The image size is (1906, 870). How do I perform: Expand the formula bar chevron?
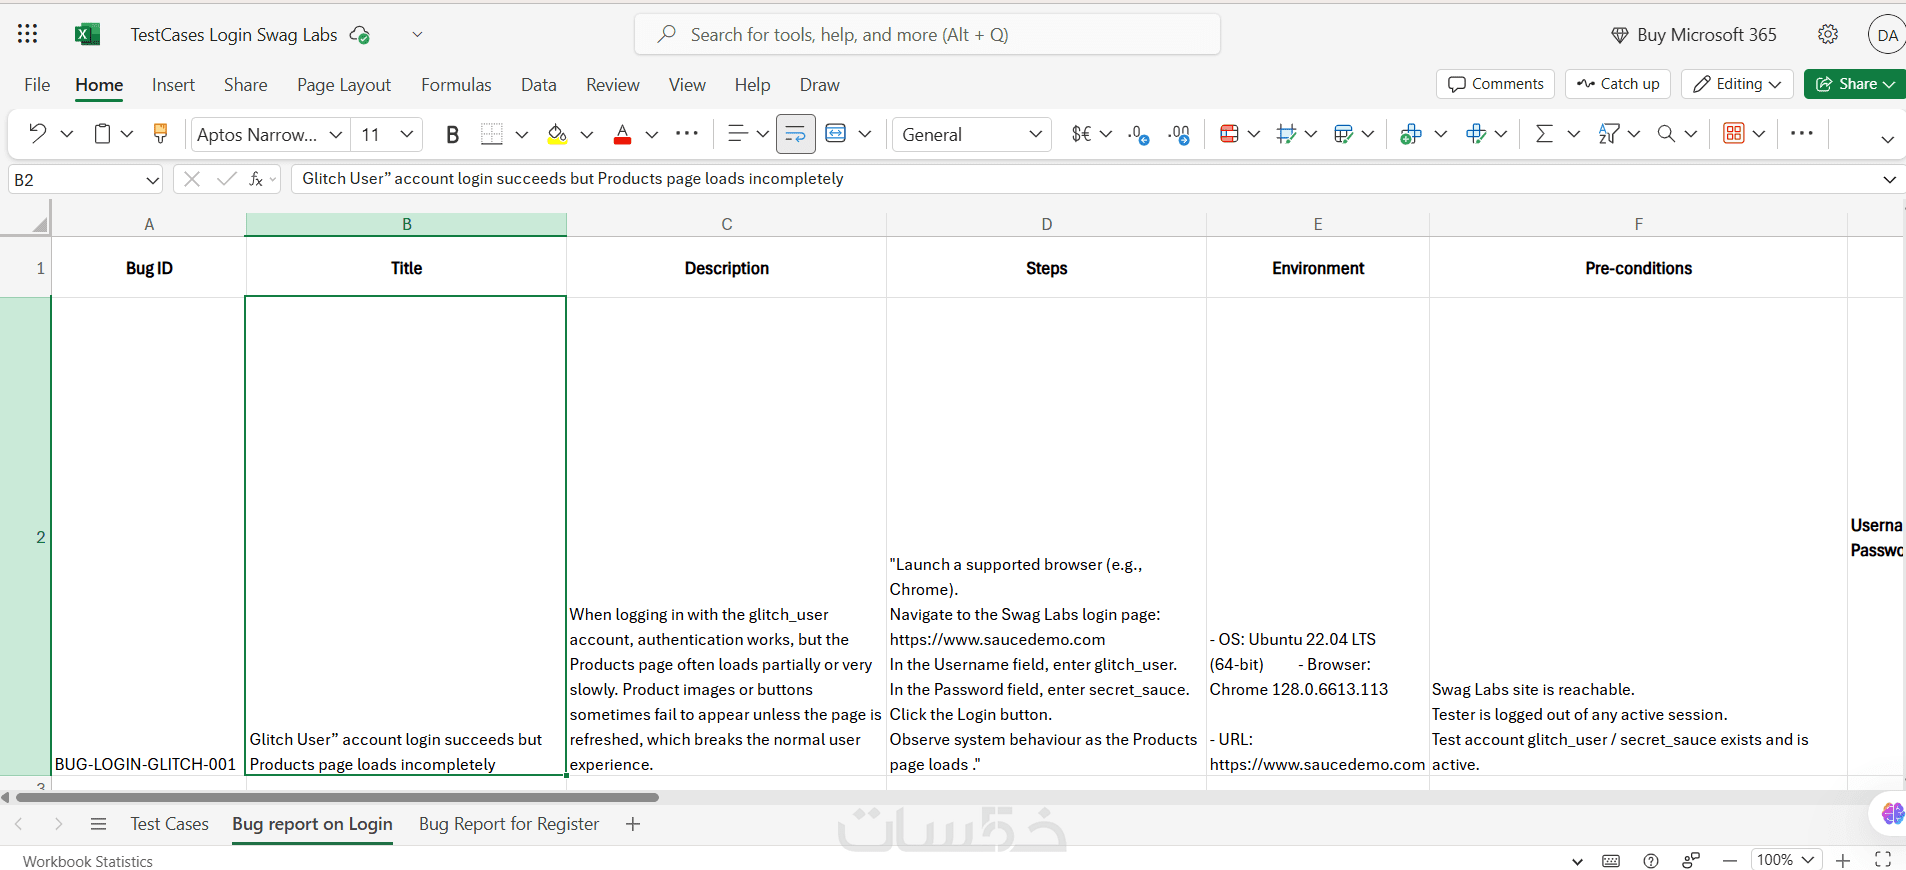pyautogui.click(x=1889, y=180)
